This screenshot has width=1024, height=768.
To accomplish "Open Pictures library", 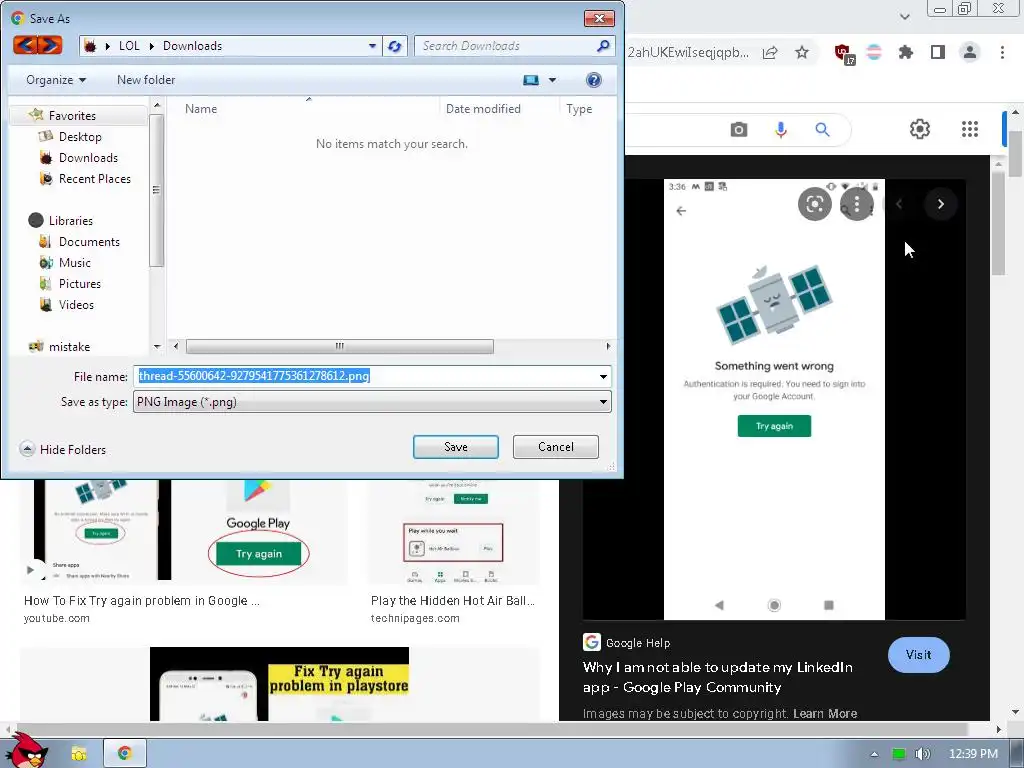I will [x=80, y=283].
